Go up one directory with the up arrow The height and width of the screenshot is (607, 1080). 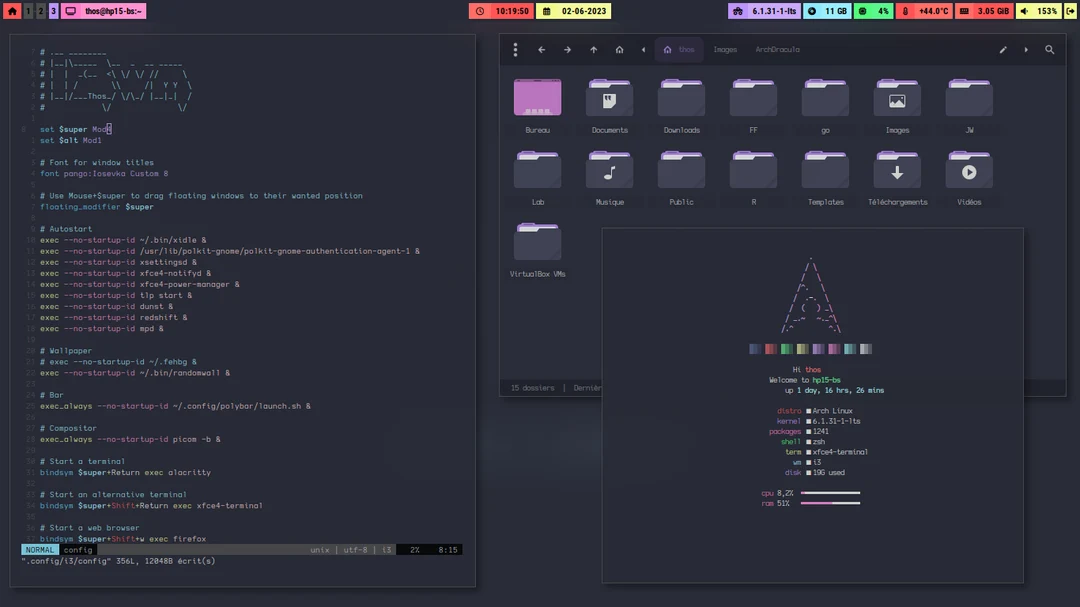tap(592, 49)
